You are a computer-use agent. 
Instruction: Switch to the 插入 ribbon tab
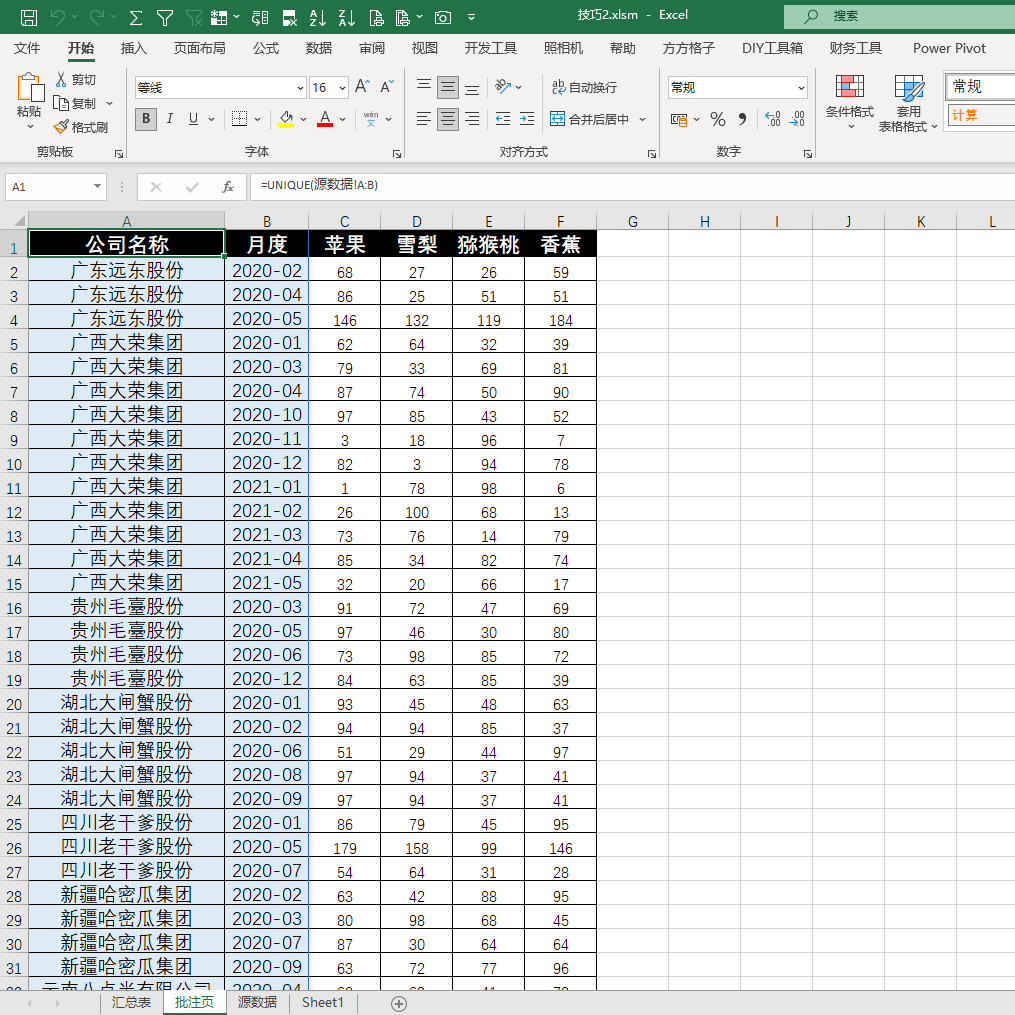pyautogui.click(x=133, y=48)
